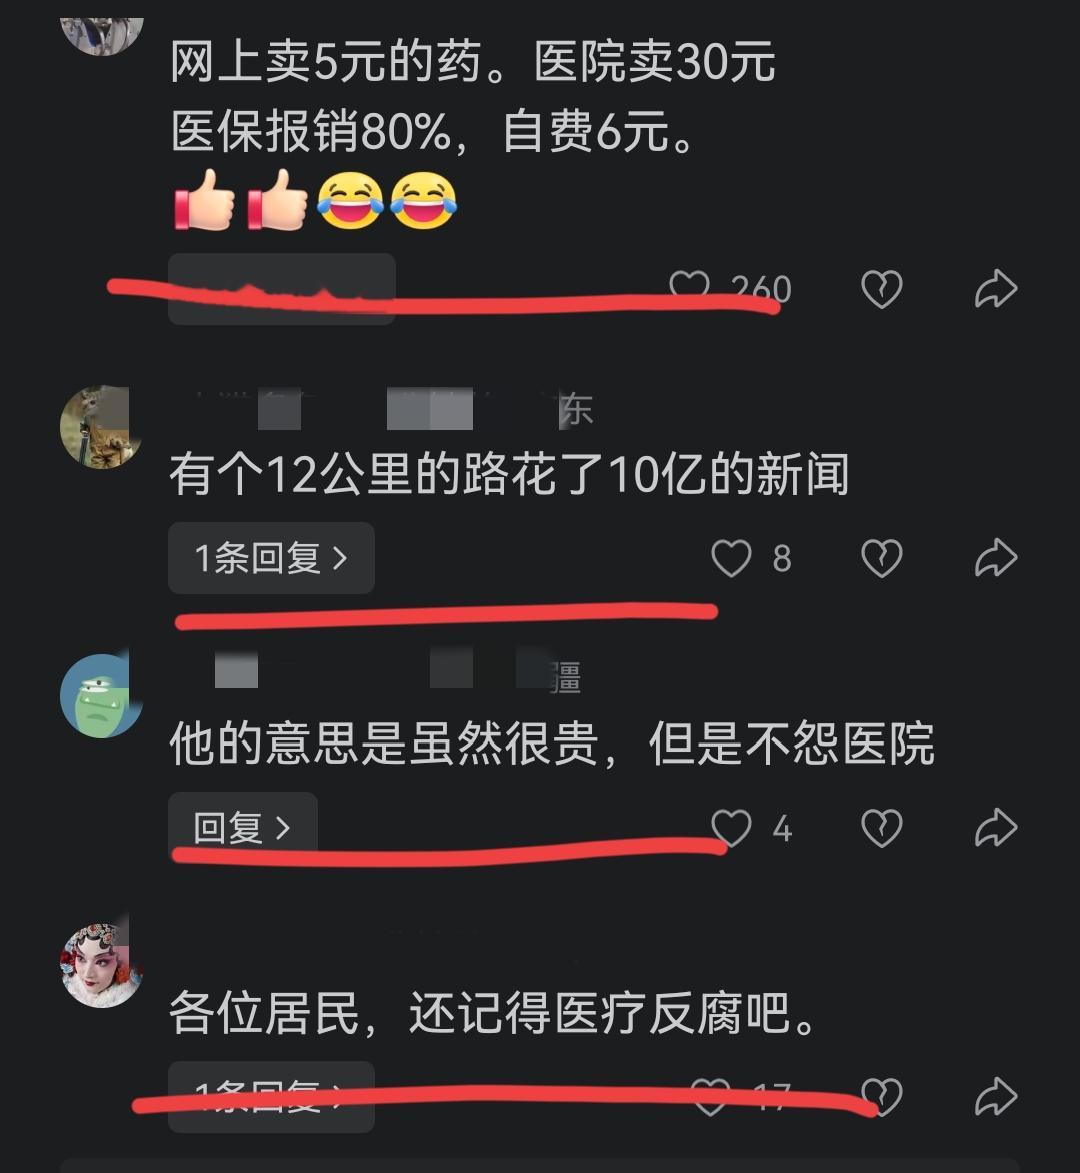Select the comment text 各位居民，还记得医疗反腐吧
The height and width of the screenshot is (1173, 1080).
tap(494, 1013)
